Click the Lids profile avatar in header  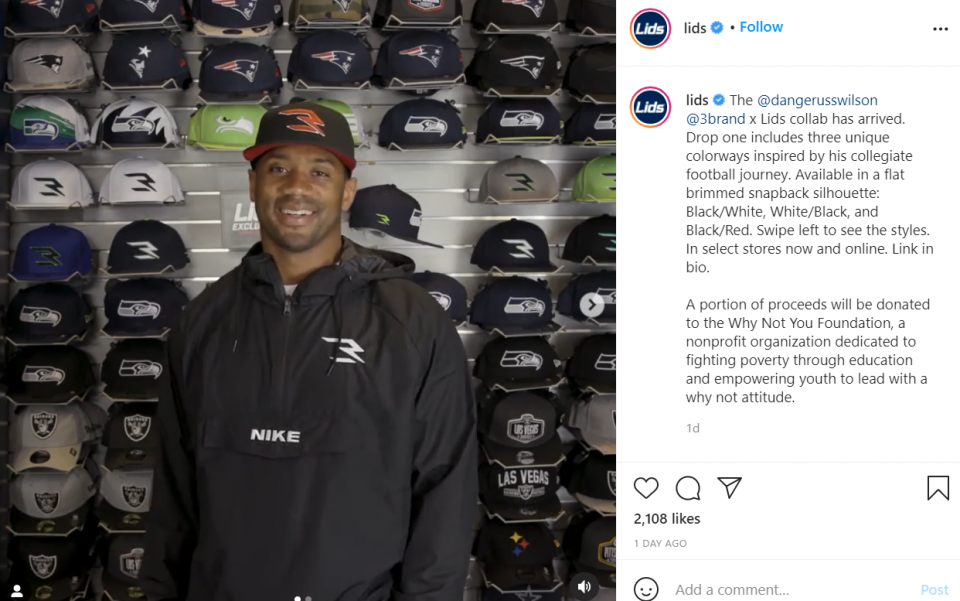(x=650, y=28)
